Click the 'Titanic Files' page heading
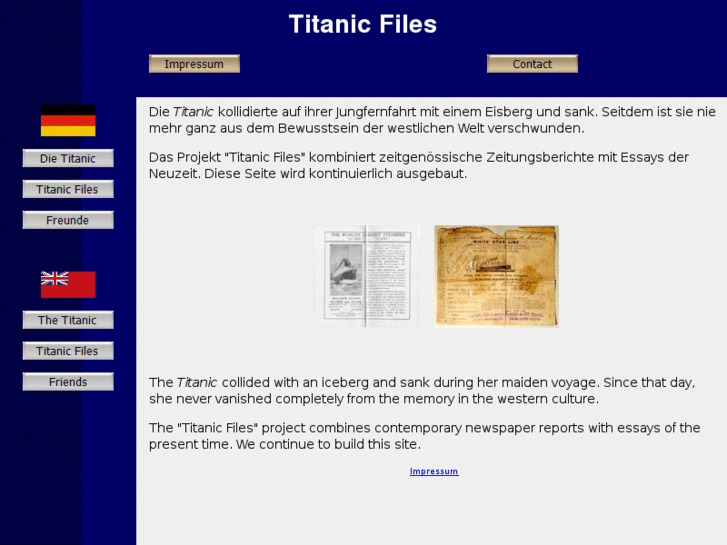Screen dimensions: 727x545 [x=363, y=24]
